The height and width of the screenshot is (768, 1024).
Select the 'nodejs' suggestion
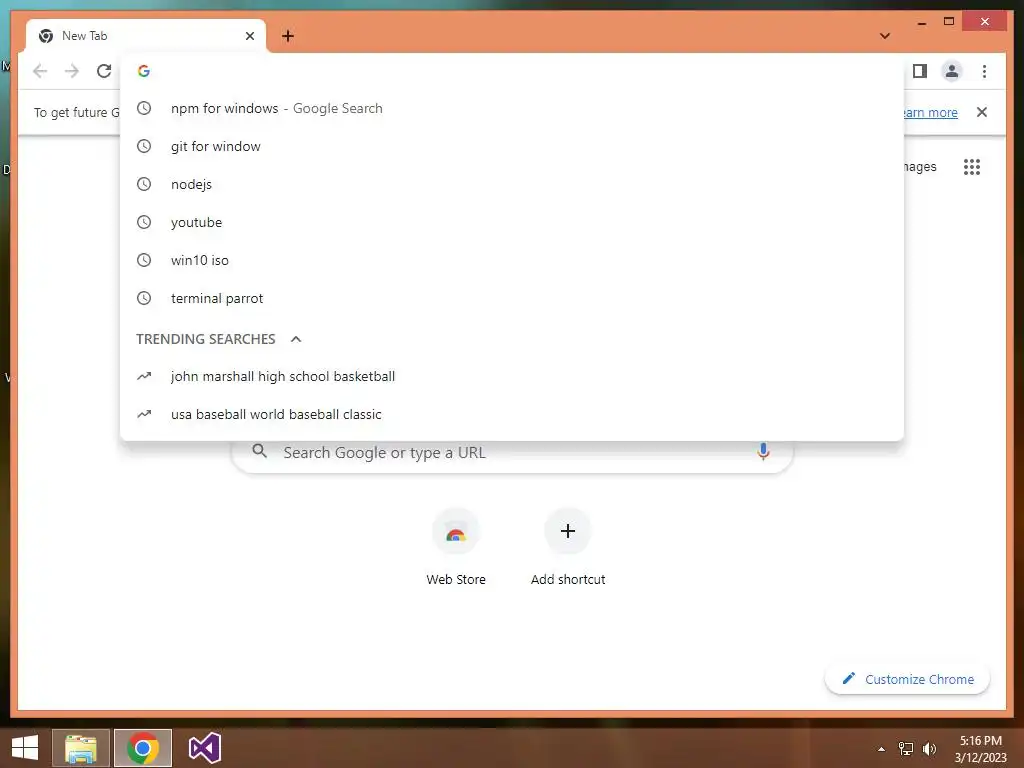[512, 184]
